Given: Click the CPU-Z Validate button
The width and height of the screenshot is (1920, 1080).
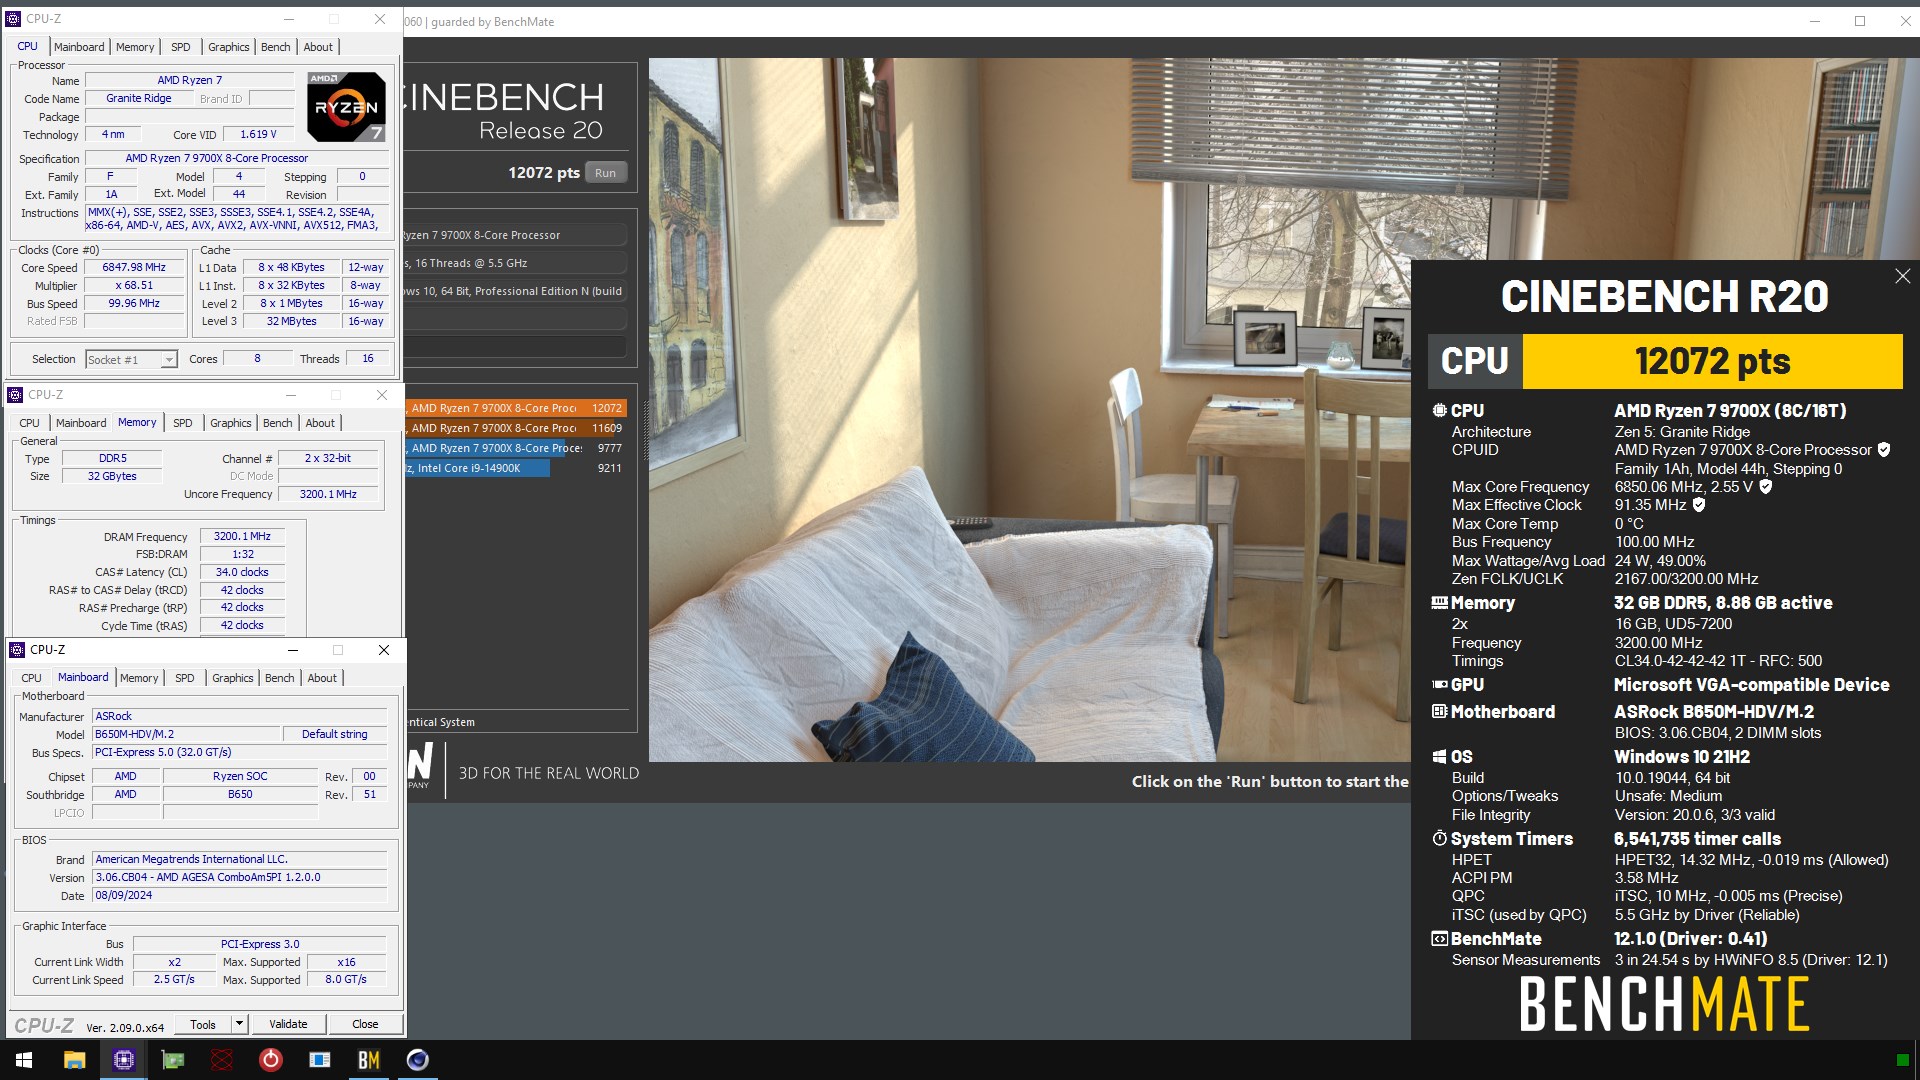Looking at the screenshot, I should tap(288, 1024).
